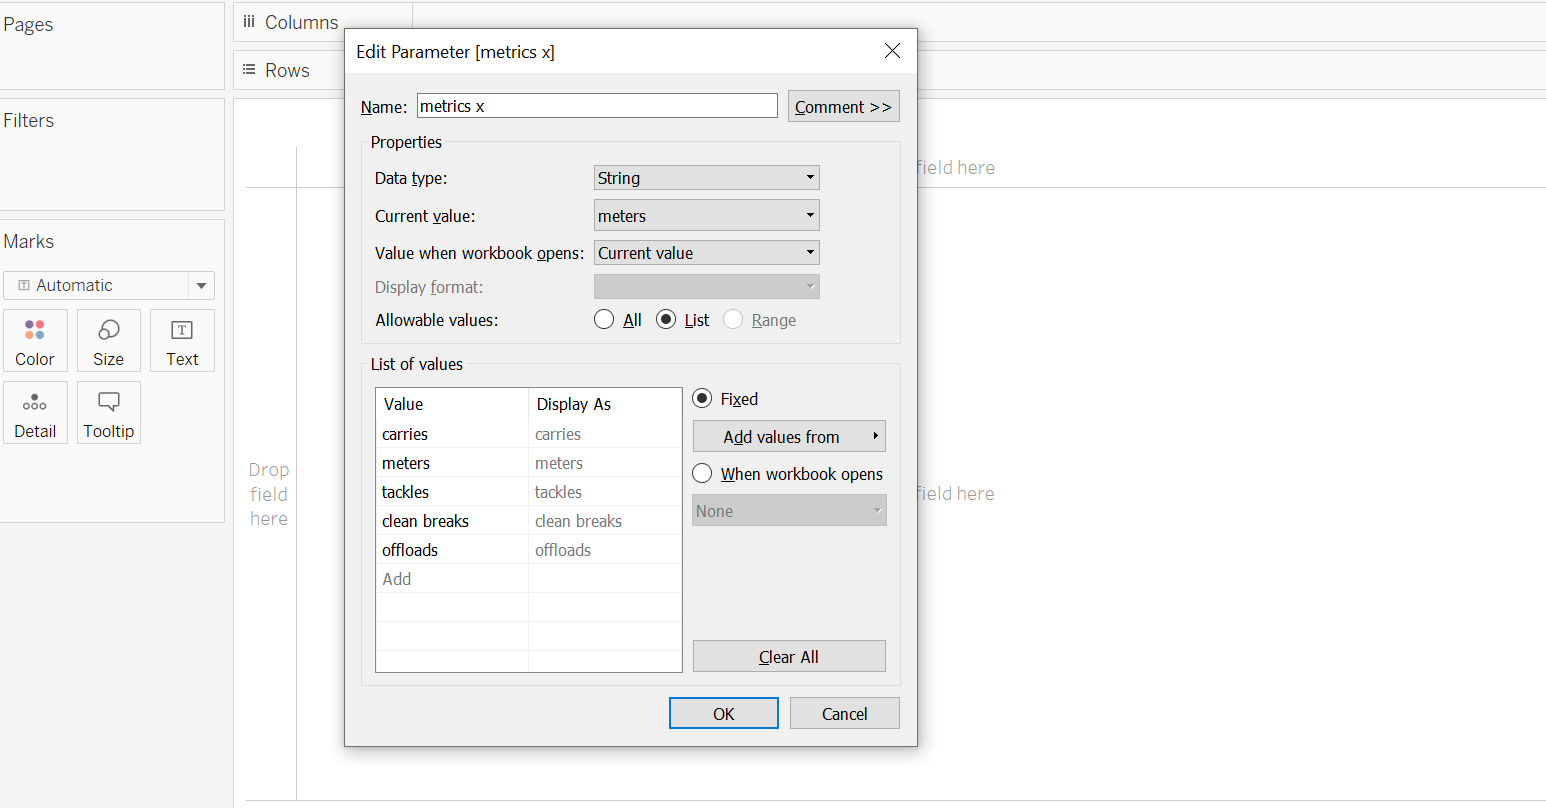This screenshot has height=808, width=1546.
Task: Open the Add values from menu
Action: click(789, 437)
